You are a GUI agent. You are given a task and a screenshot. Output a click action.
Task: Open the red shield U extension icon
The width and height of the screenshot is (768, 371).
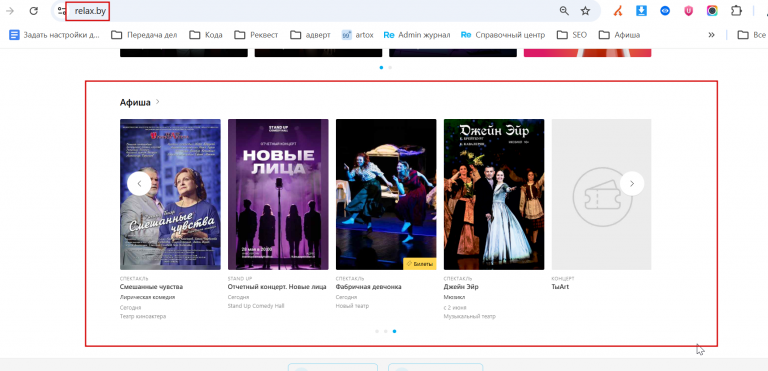[689, 11]
